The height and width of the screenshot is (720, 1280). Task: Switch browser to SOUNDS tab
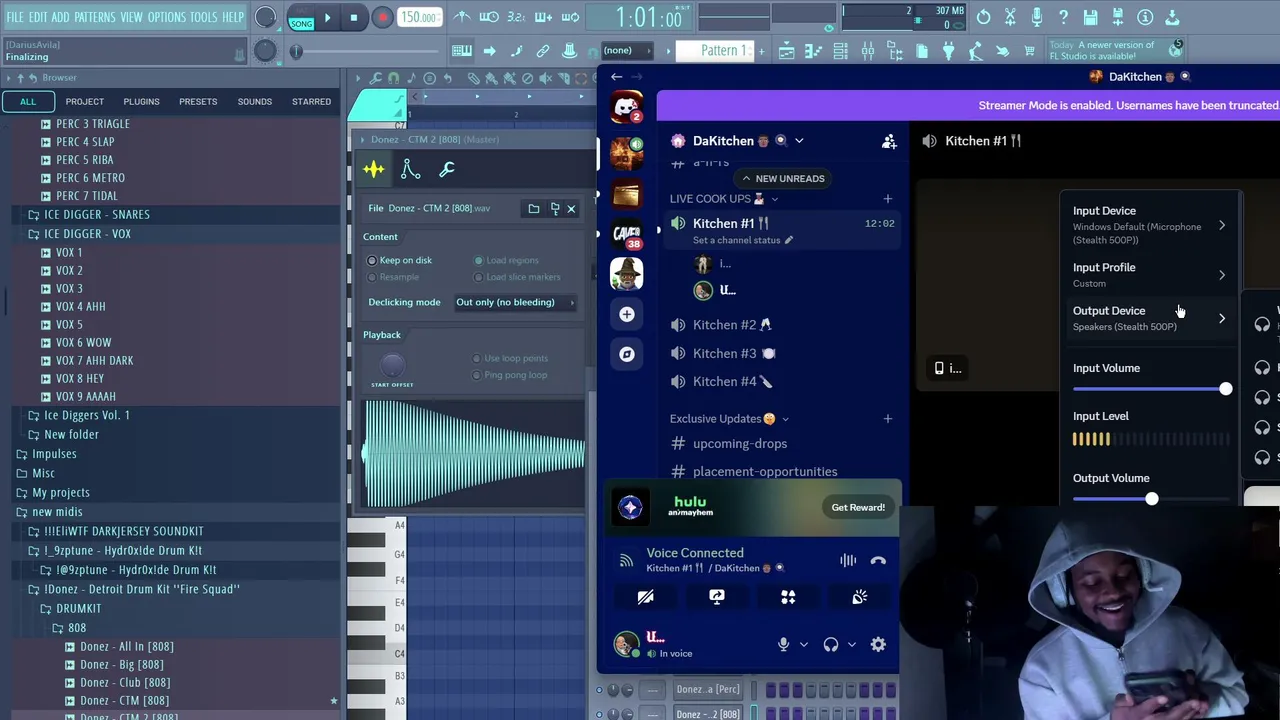coord(254,101)
